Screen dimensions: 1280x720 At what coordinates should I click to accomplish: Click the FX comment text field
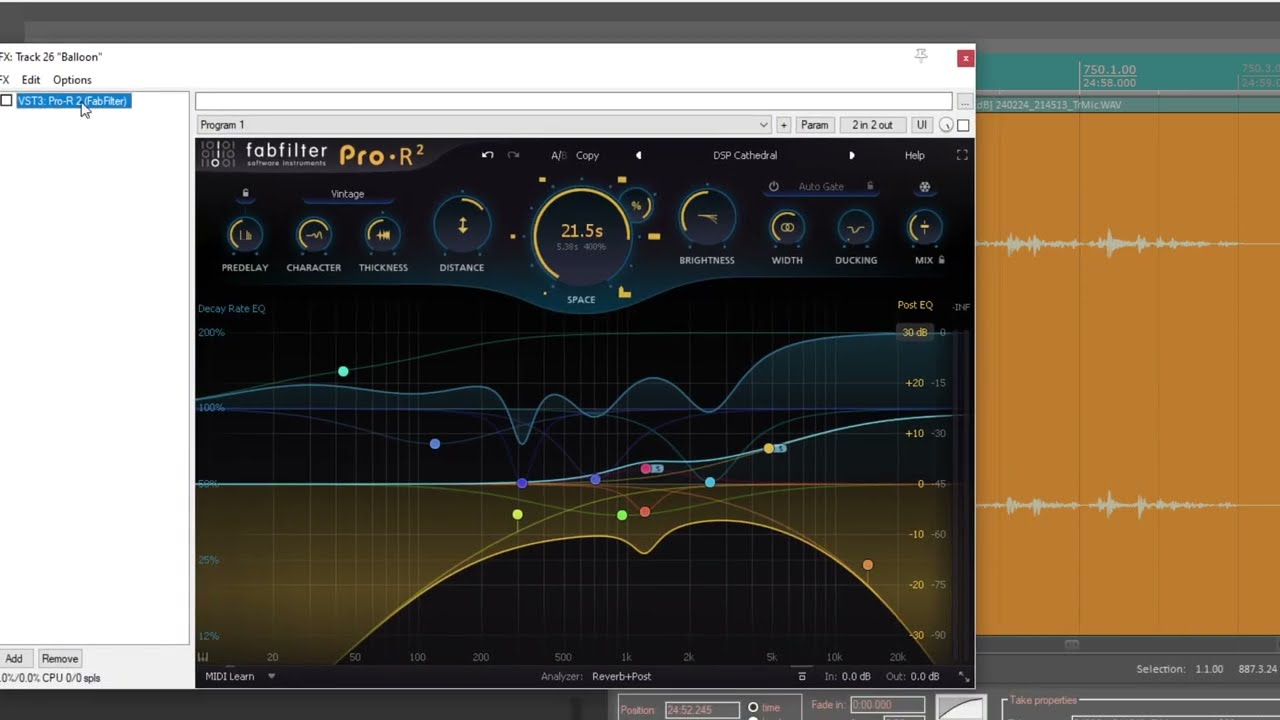(574, 101)
